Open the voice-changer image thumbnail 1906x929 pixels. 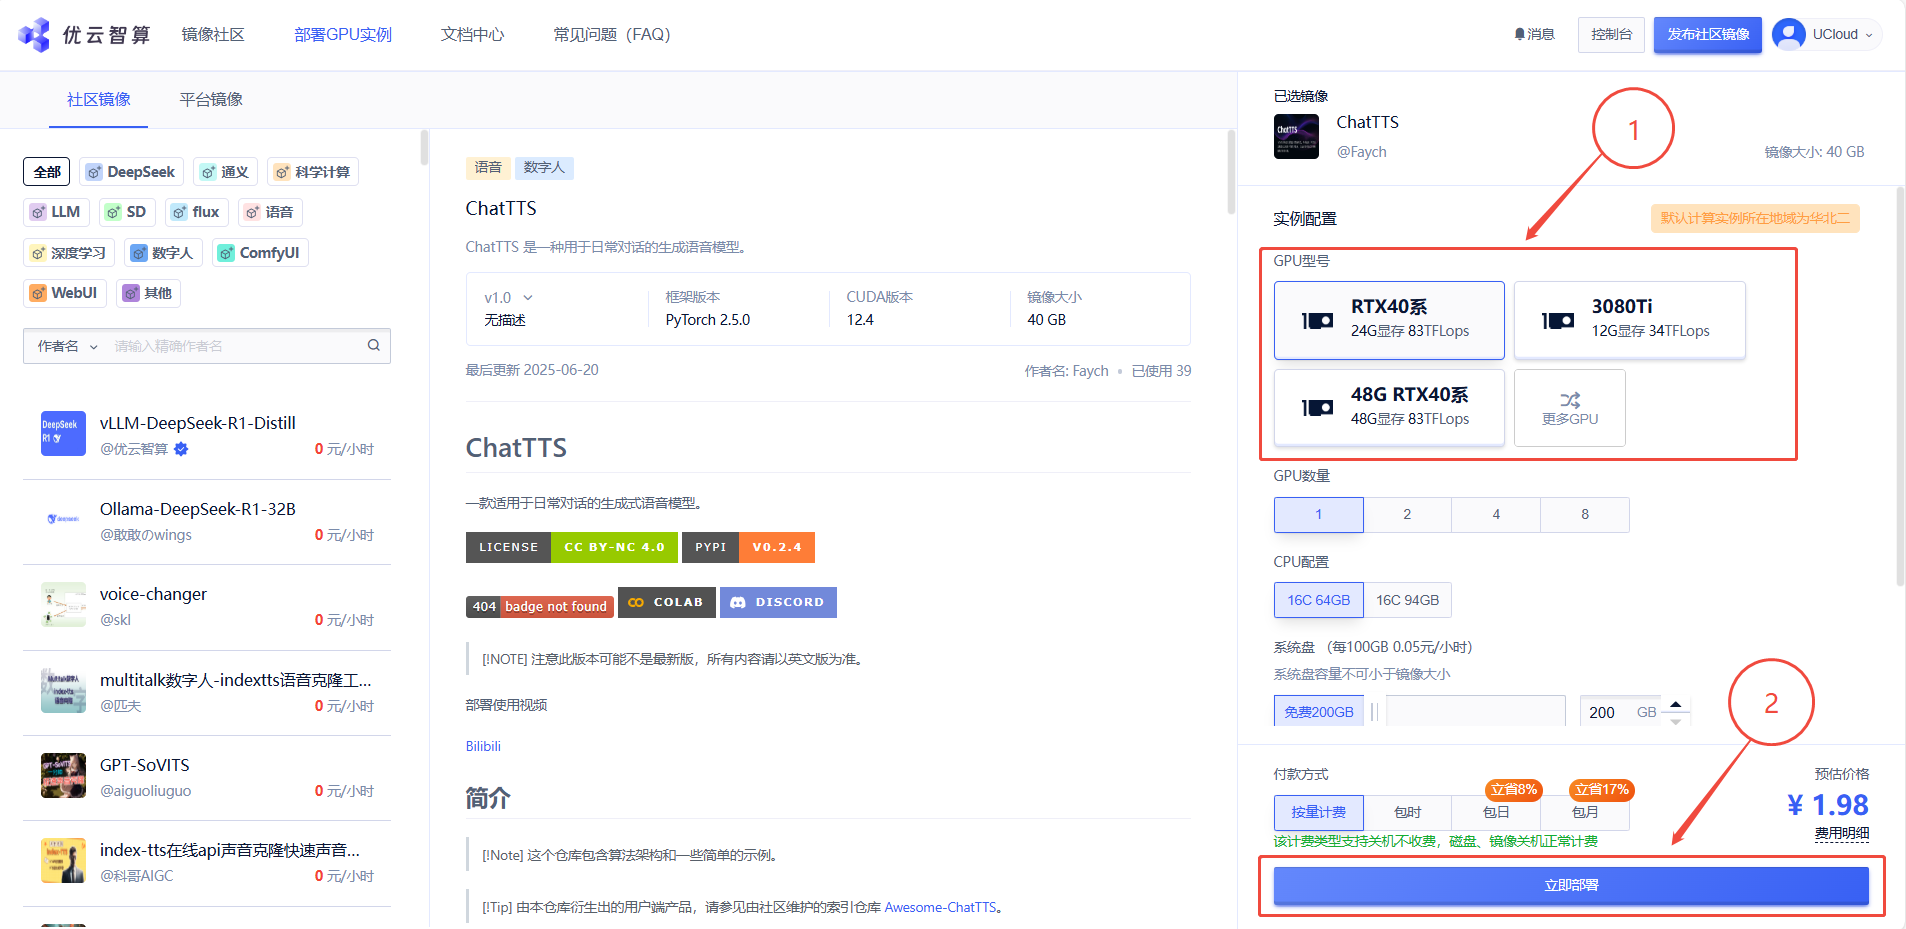point(63,604)
